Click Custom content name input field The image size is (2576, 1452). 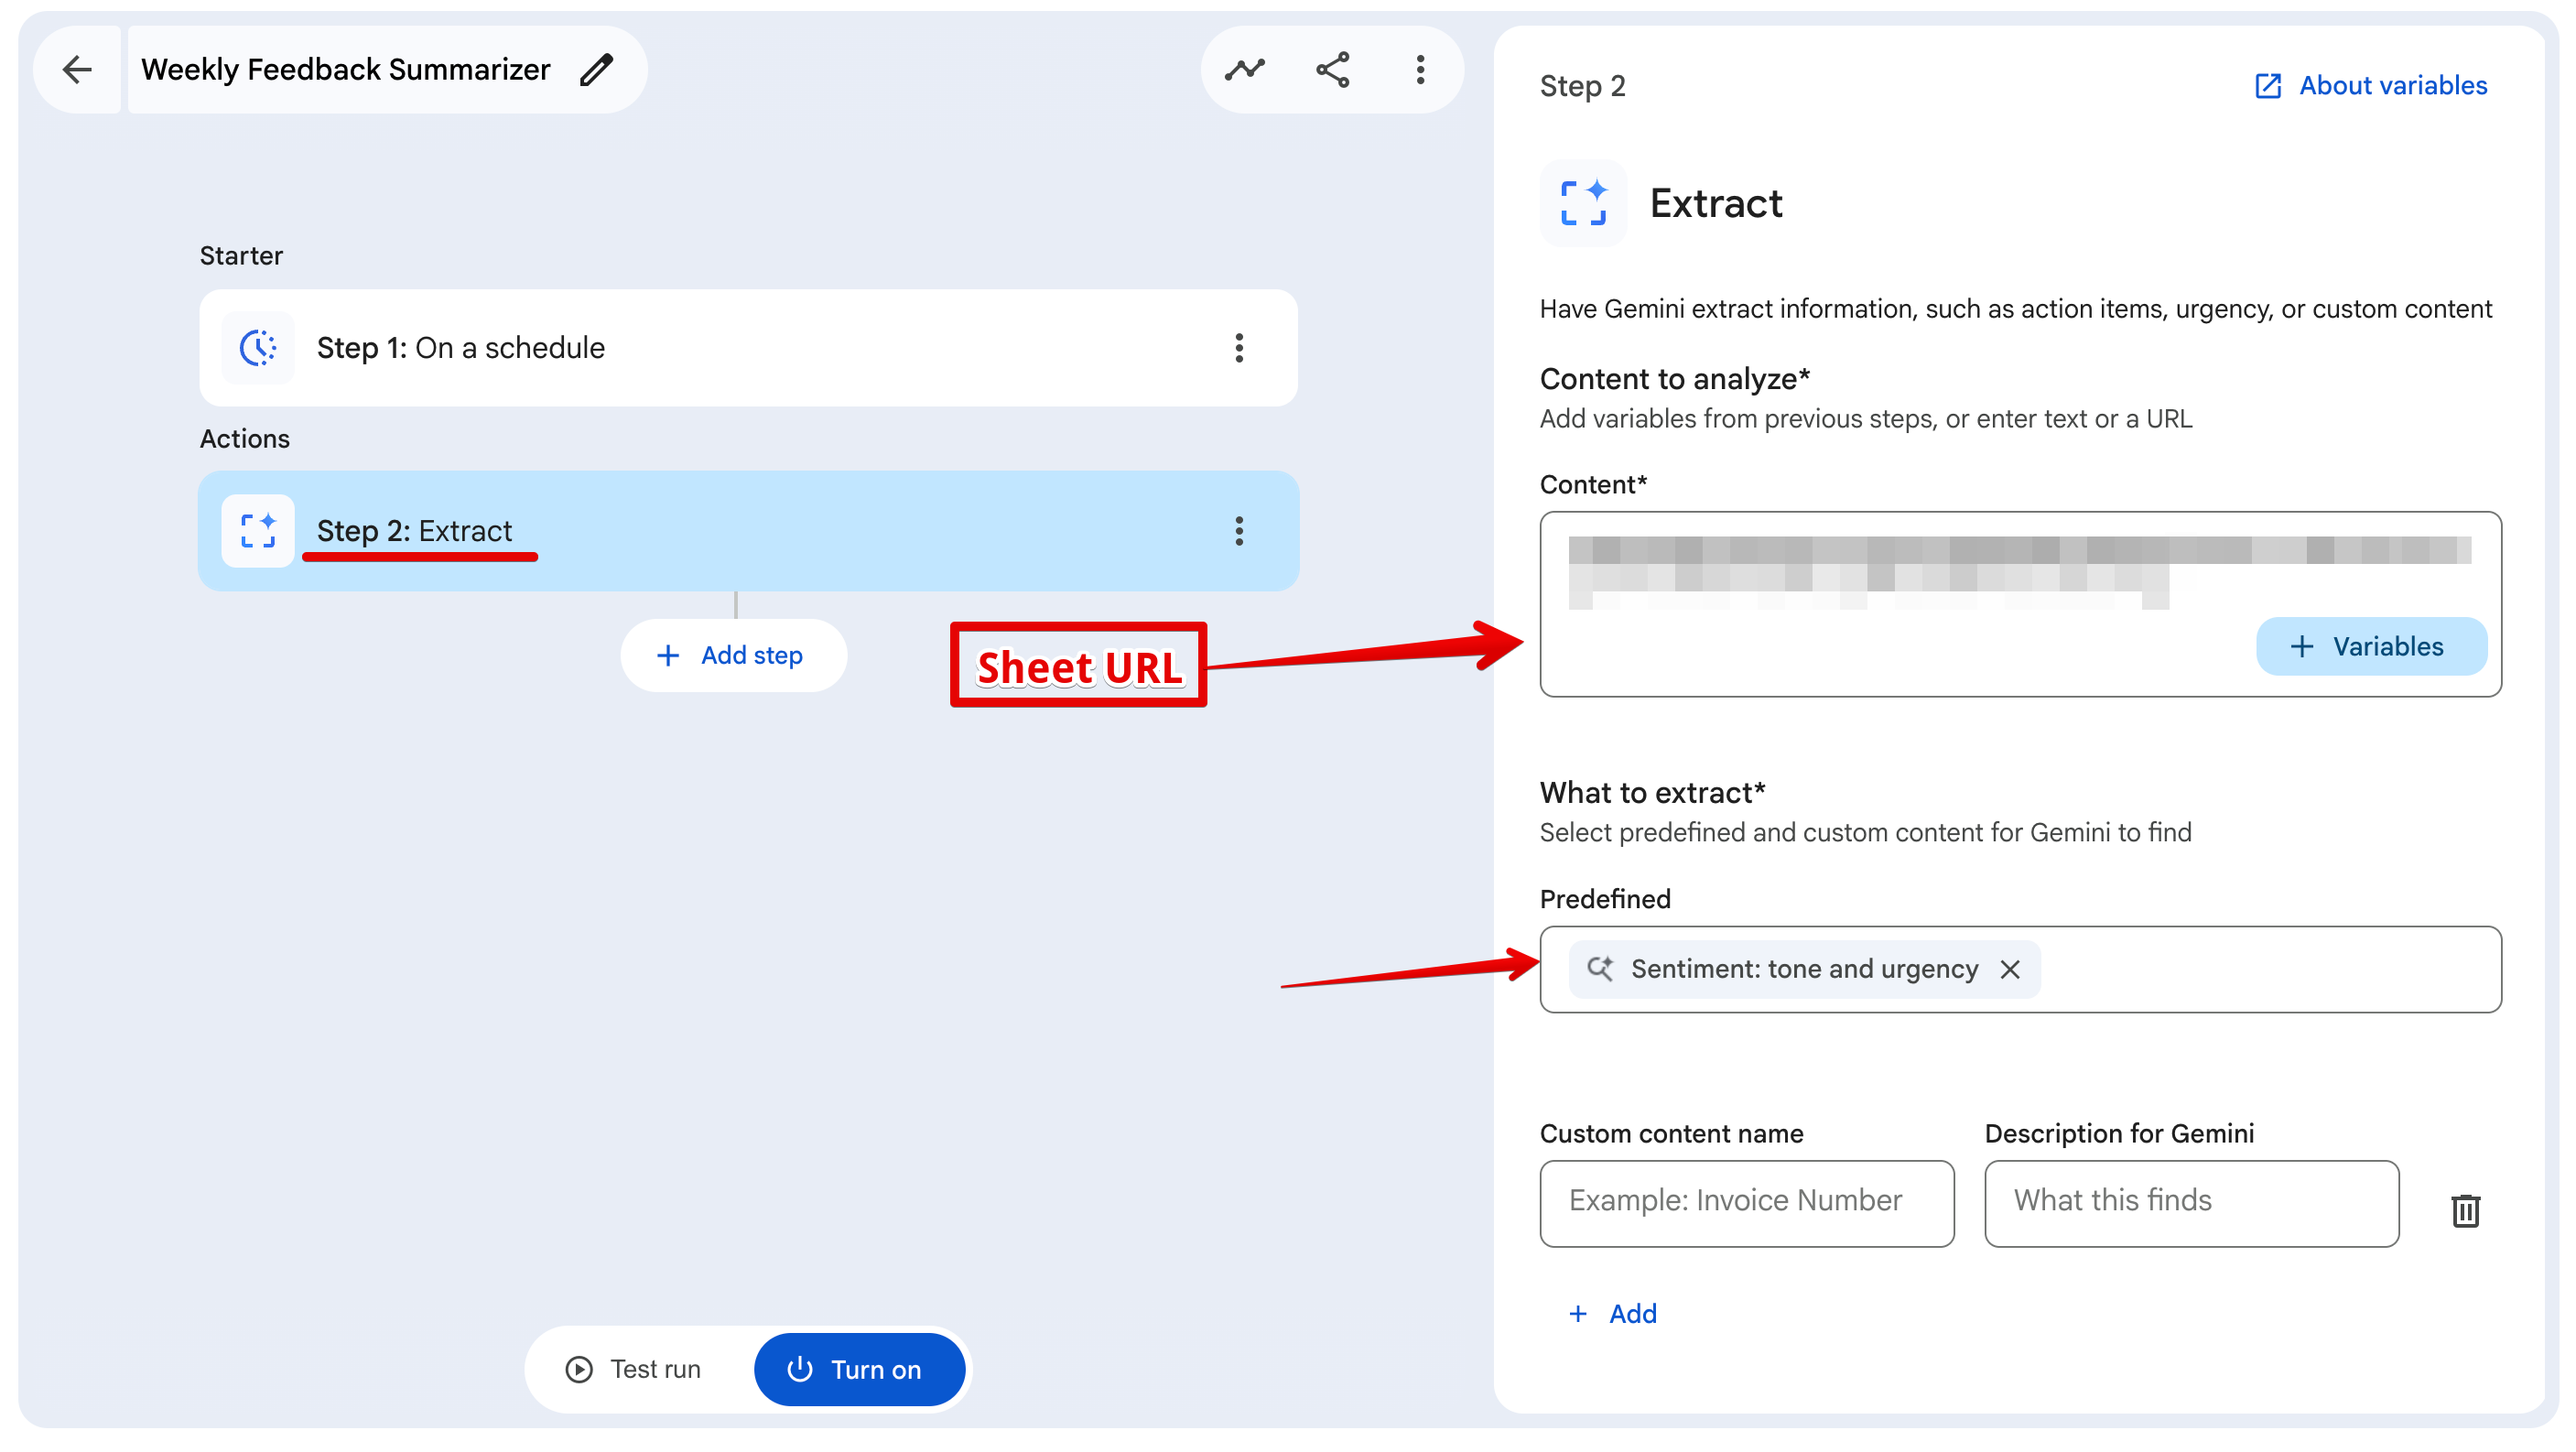(x=1746, y=1203)
